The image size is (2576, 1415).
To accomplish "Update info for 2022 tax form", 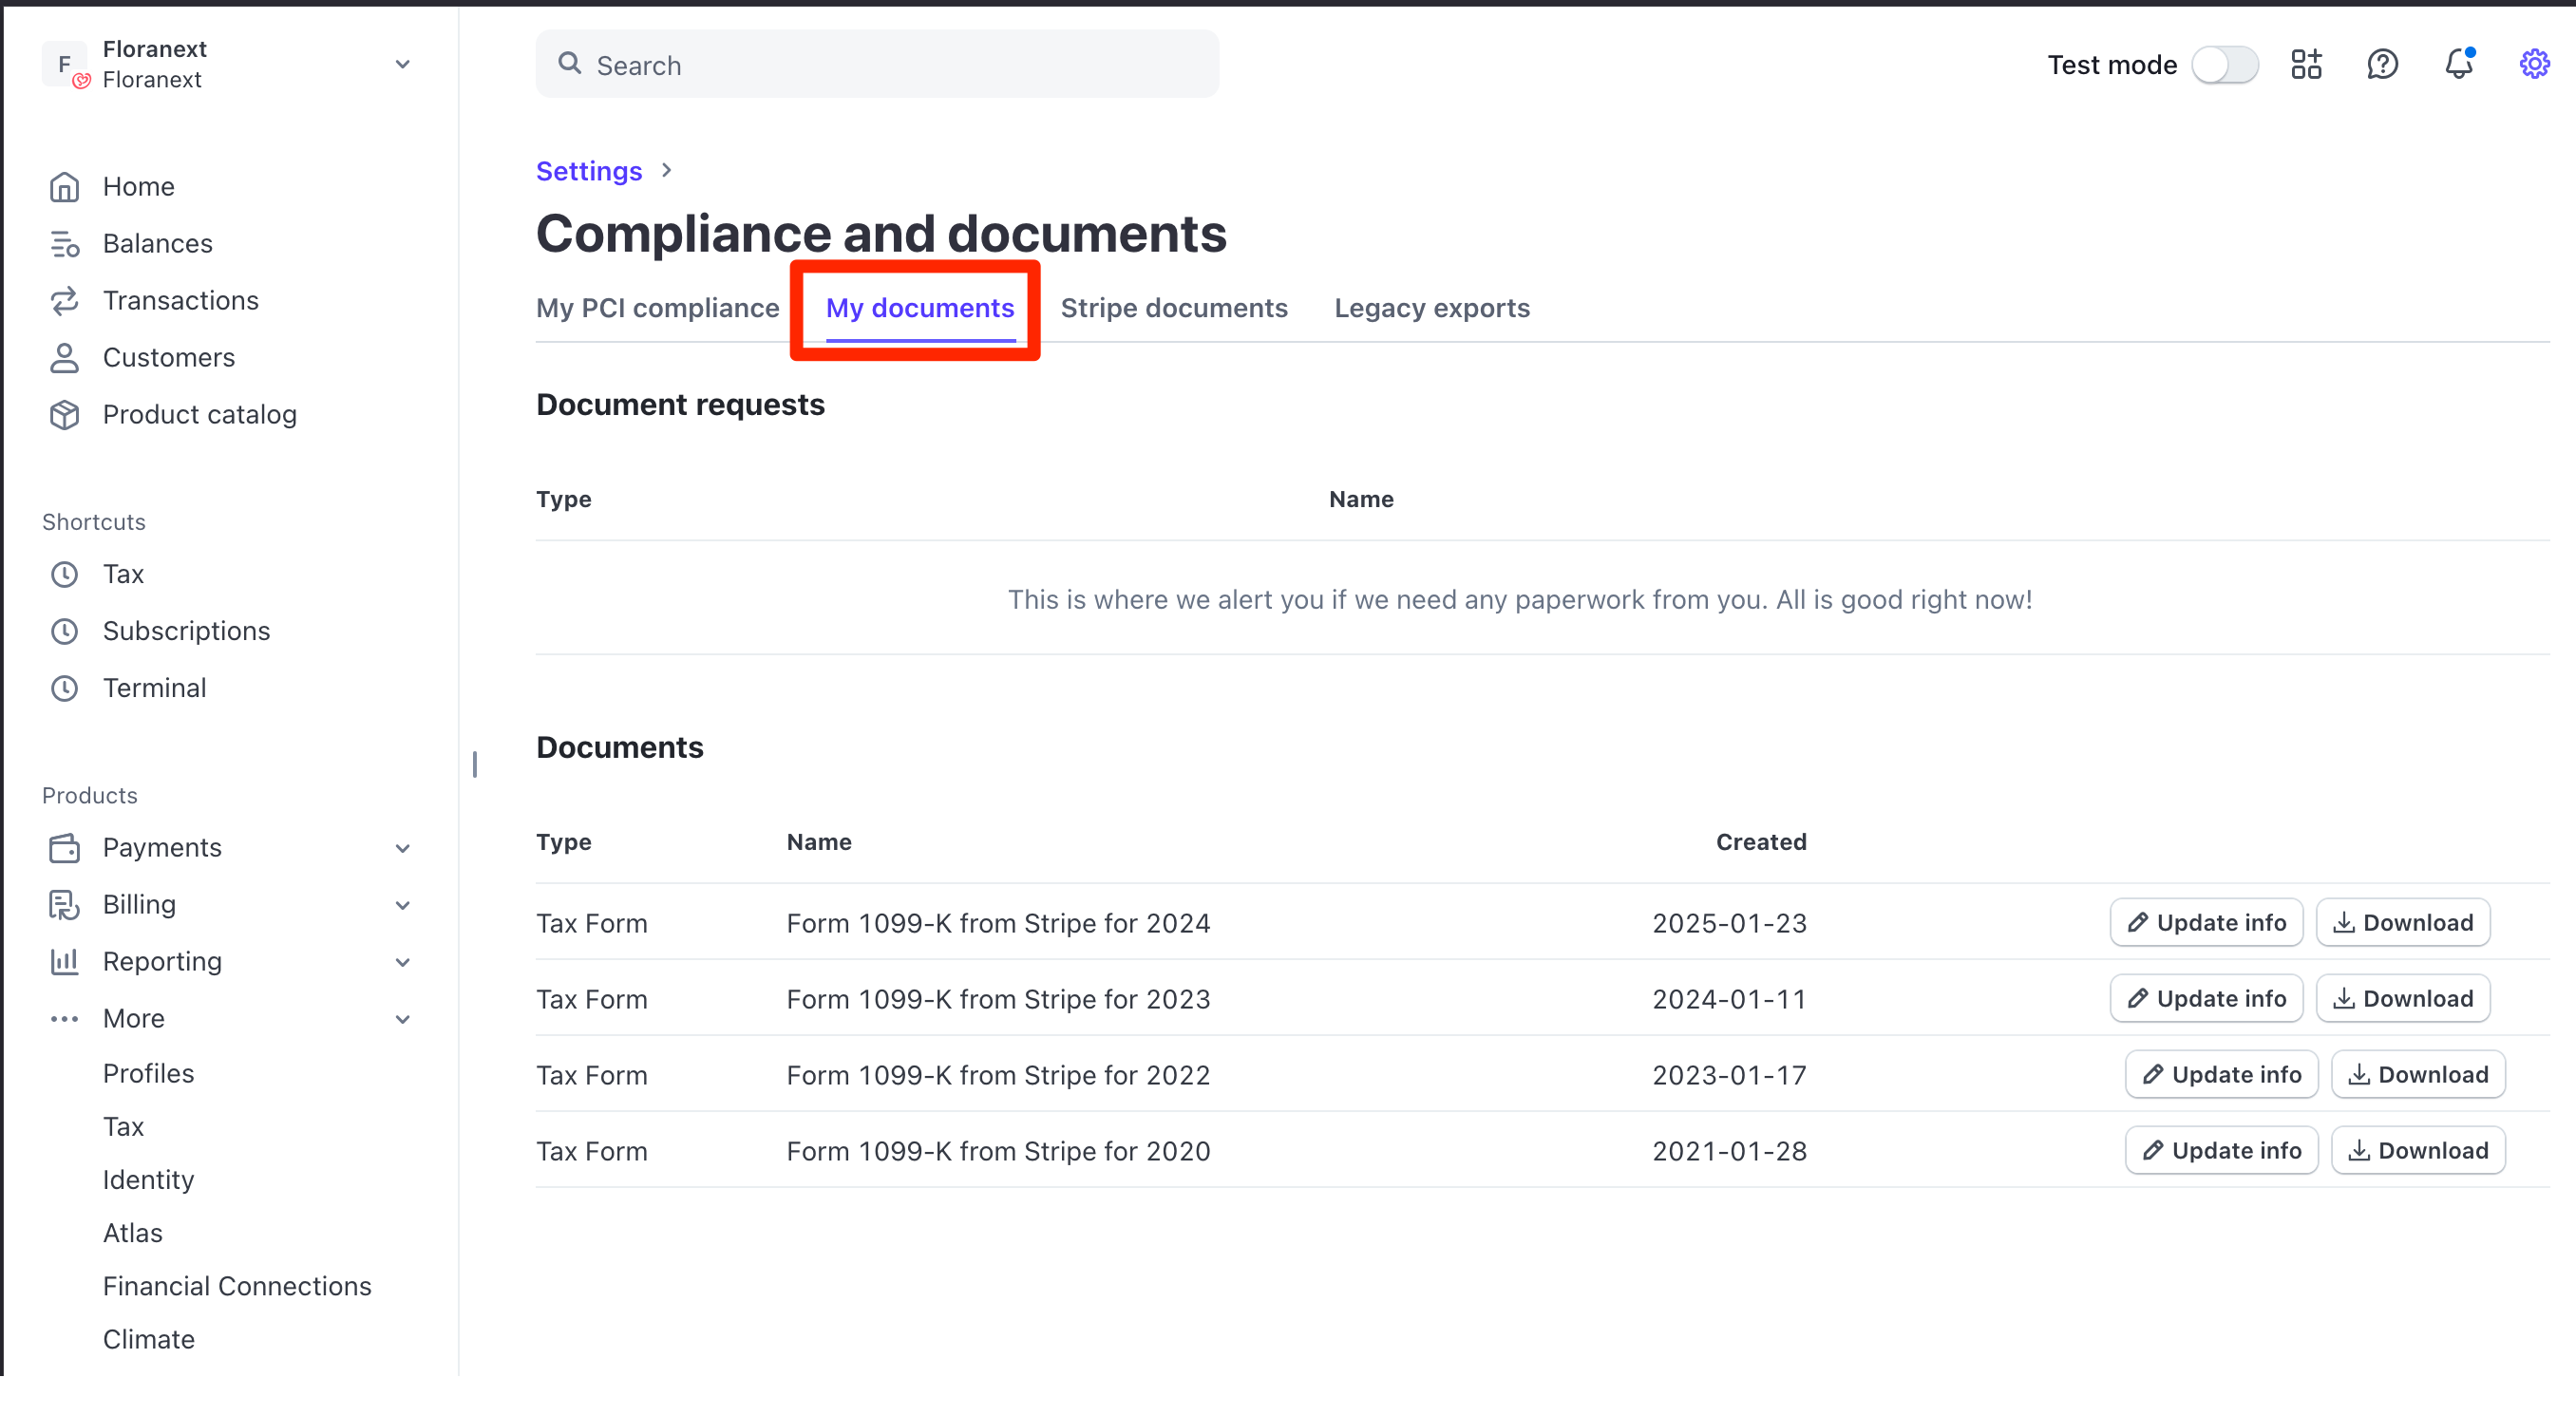I will tap(2220, 1074).
